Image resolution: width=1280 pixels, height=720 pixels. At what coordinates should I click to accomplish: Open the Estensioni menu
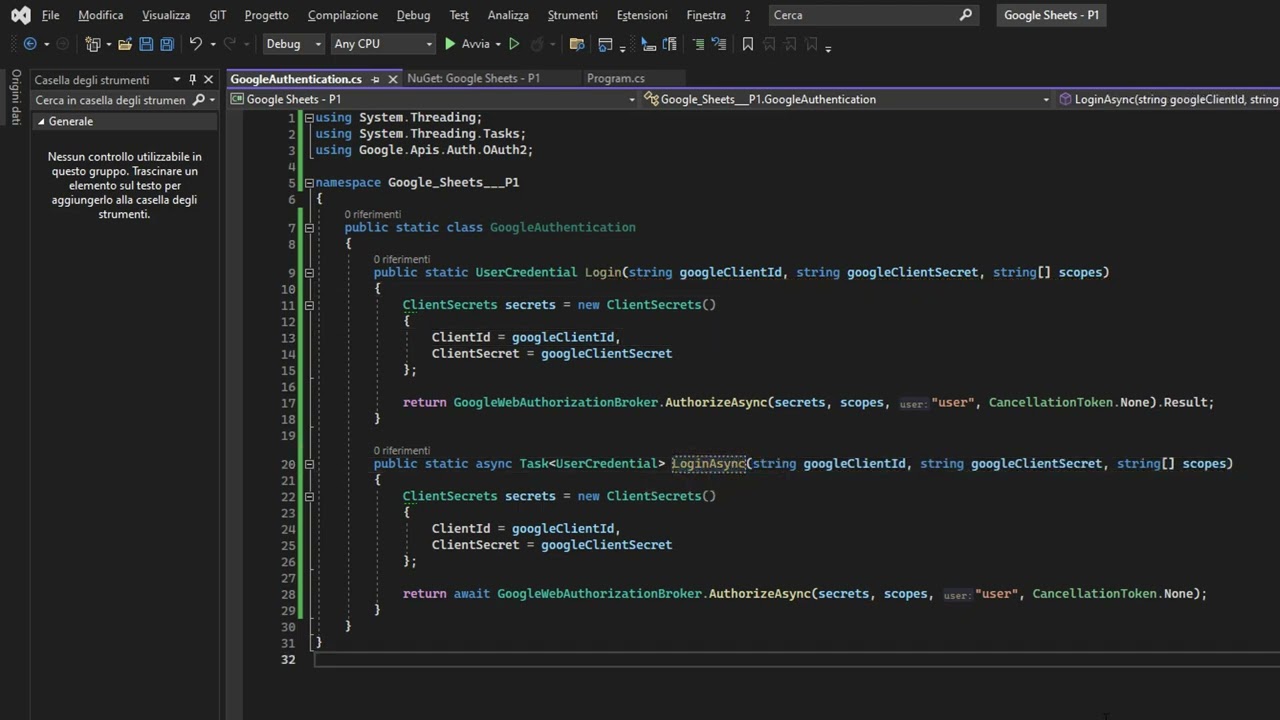pos(642,15)
